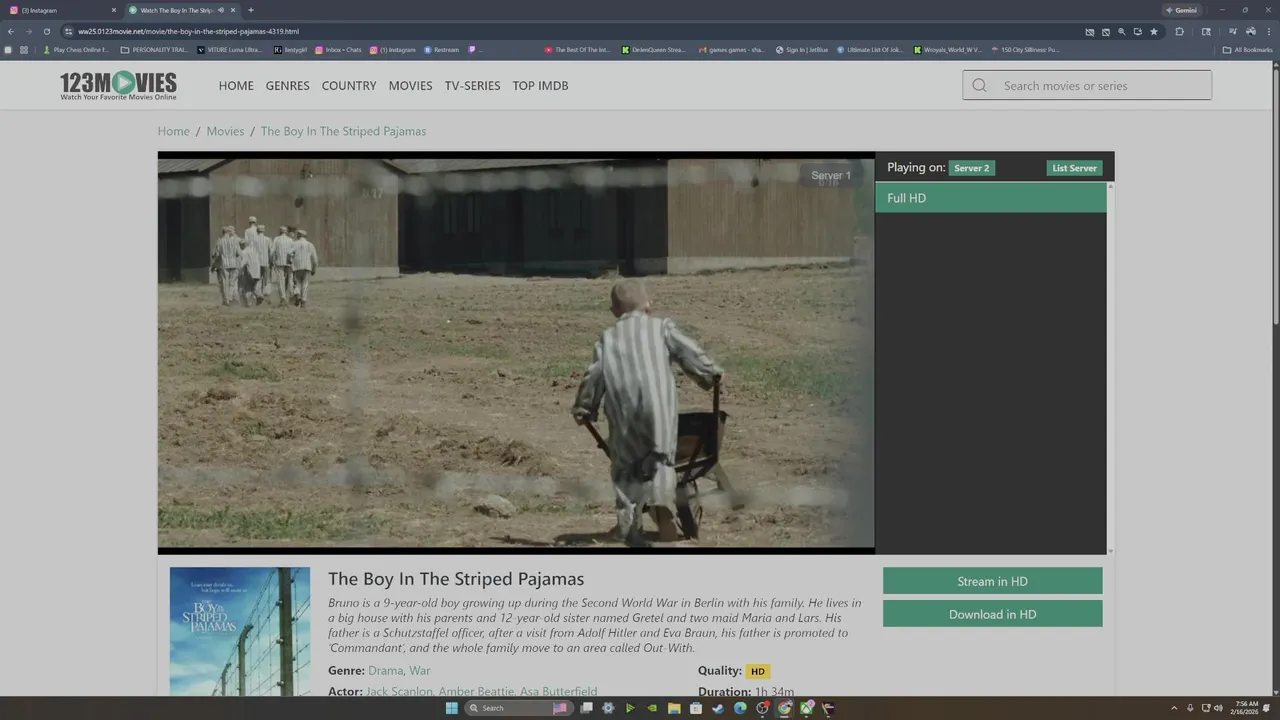The width and height of the screenshot is (1280, 720).
Task: Close the Instagram tab
Action: [x=113, y=10]
